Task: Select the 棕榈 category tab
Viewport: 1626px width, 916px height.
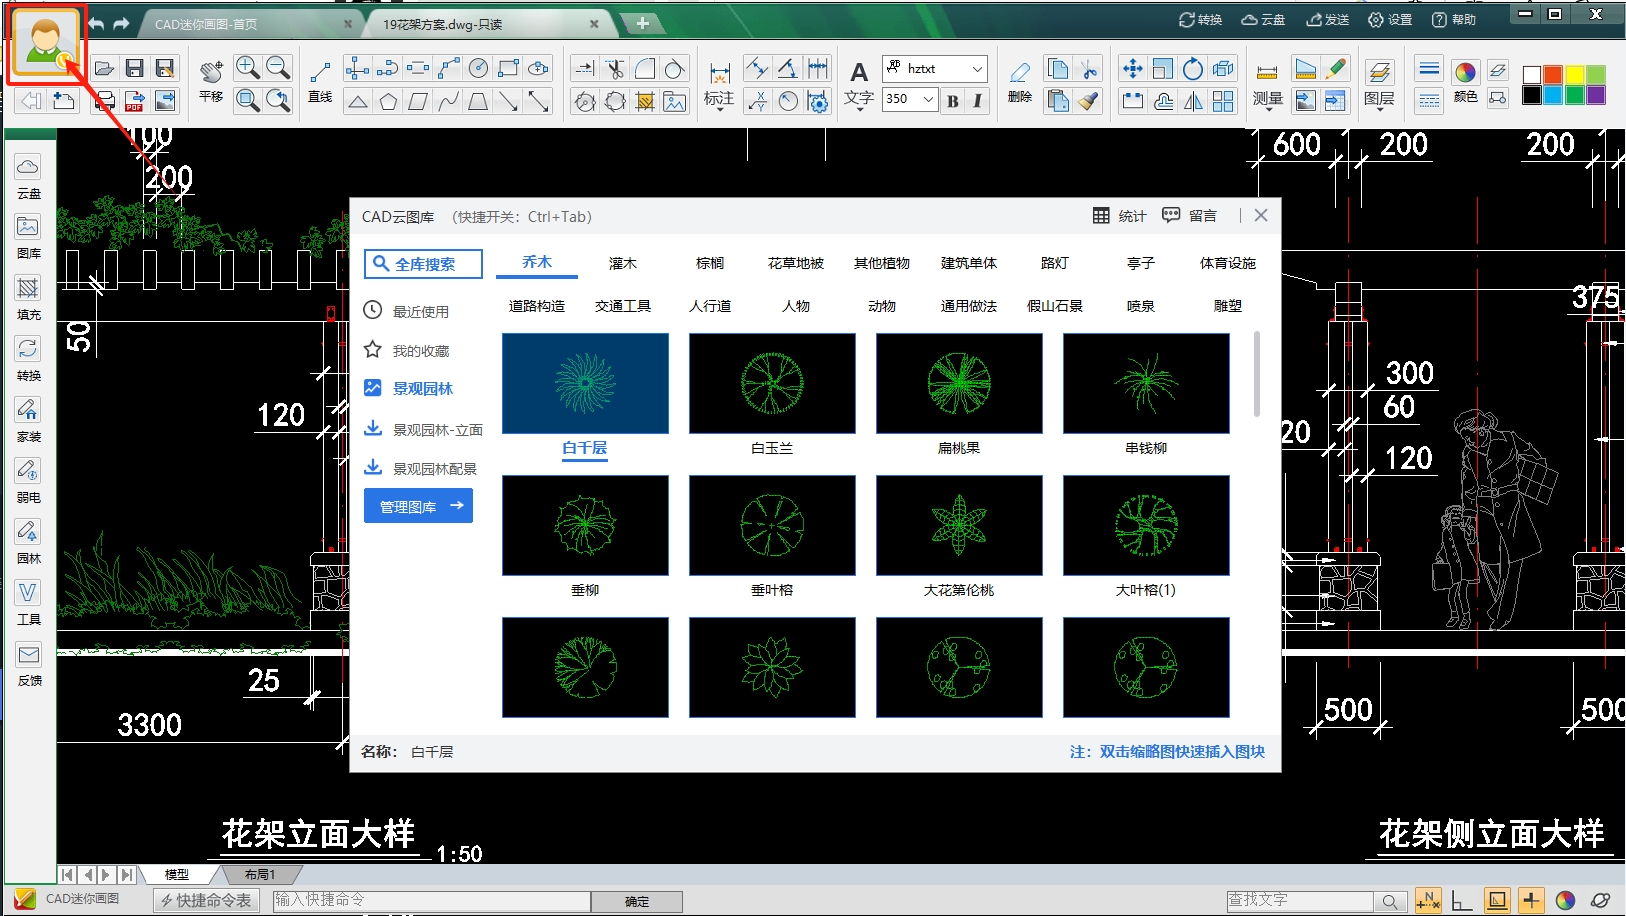Action: tap(710, 263)
